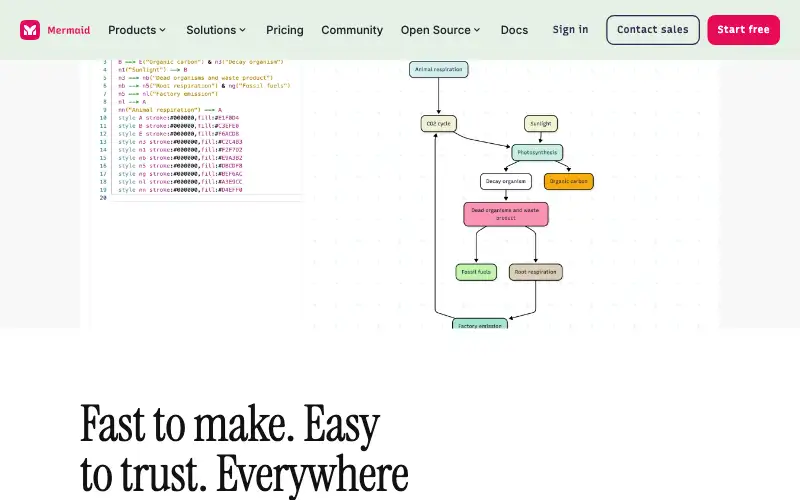Click line number 20 in code editor
This screenshot has width=800, height=500.
point(103,198)
